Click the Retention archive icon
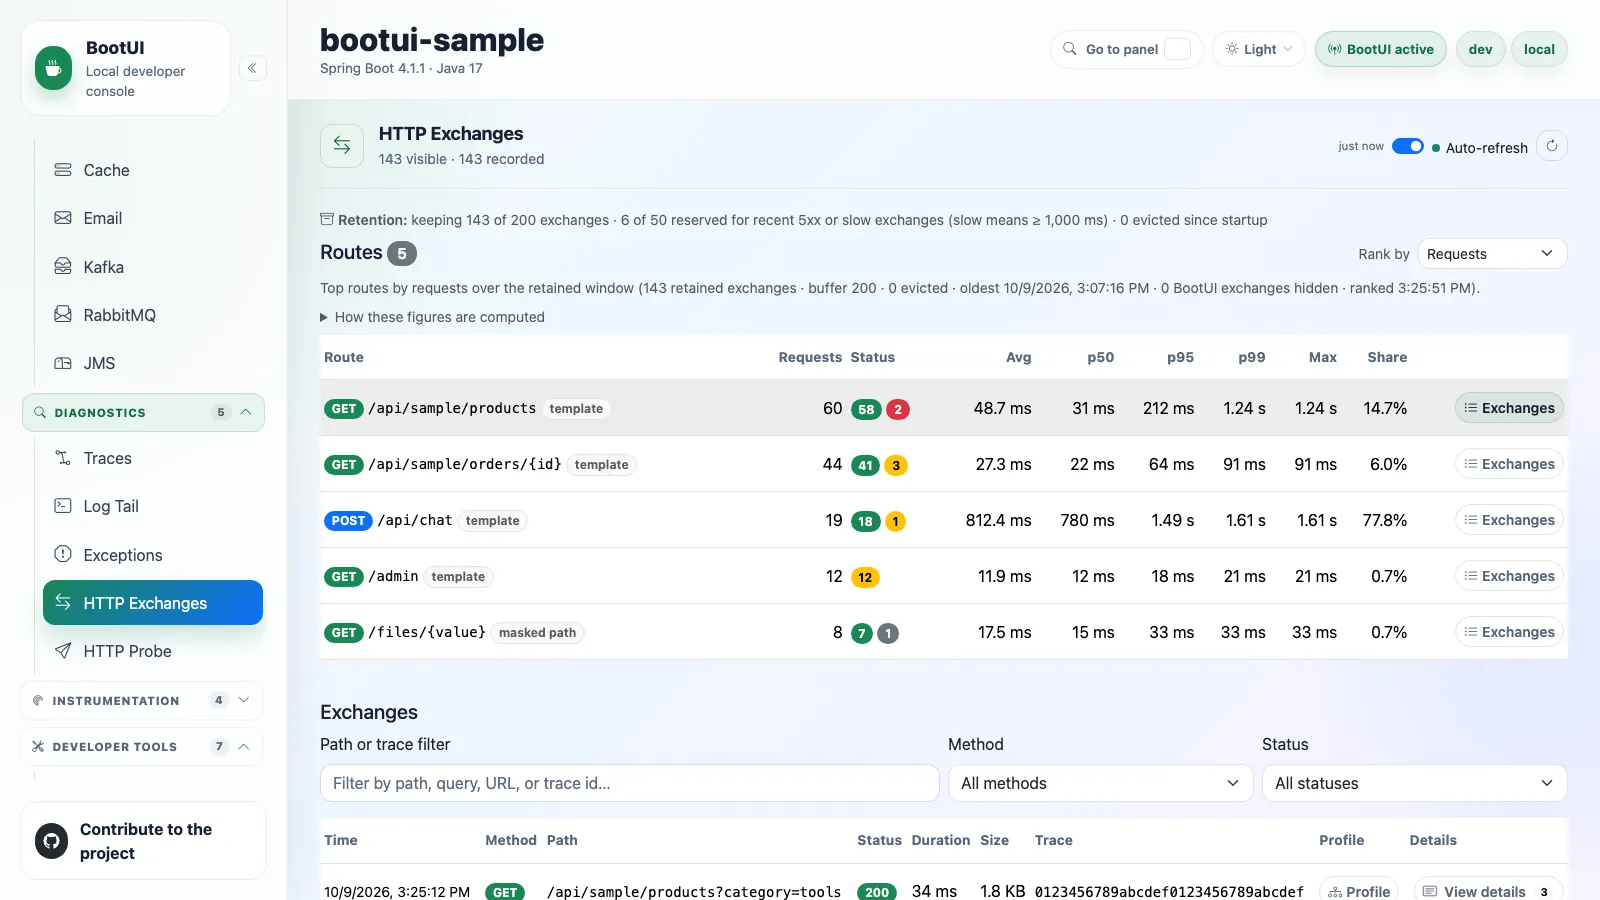Viewport: 1600px width, 900px height. click(327, 219)
